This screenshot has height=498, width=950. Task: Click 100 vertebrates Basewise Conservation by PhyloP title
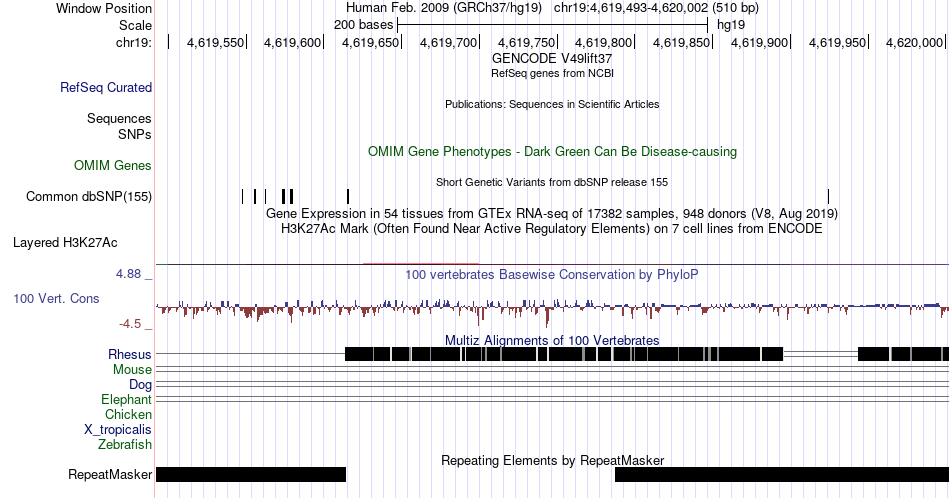click(x=552, y=274)
